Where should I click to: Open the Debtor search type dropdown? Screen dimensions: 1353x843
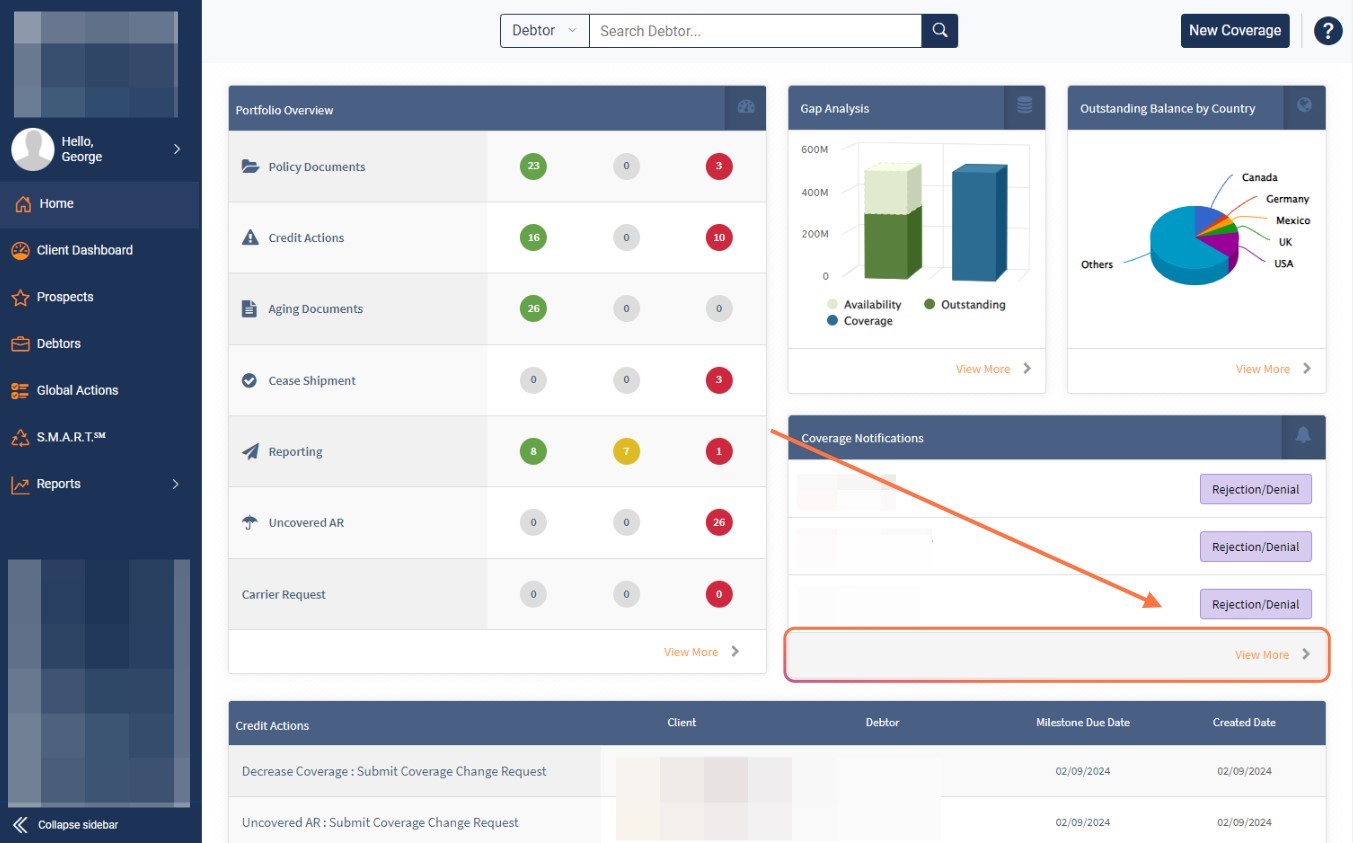tap(544, 31)
